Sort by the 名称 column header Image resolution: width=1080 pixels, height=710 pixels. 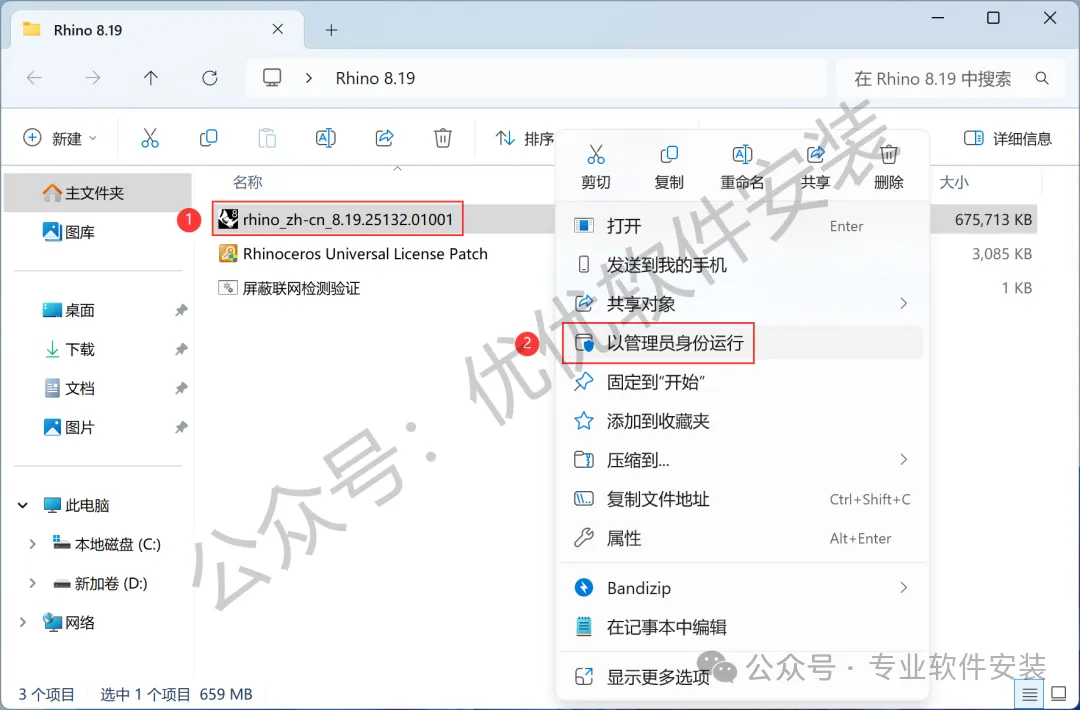248,182
